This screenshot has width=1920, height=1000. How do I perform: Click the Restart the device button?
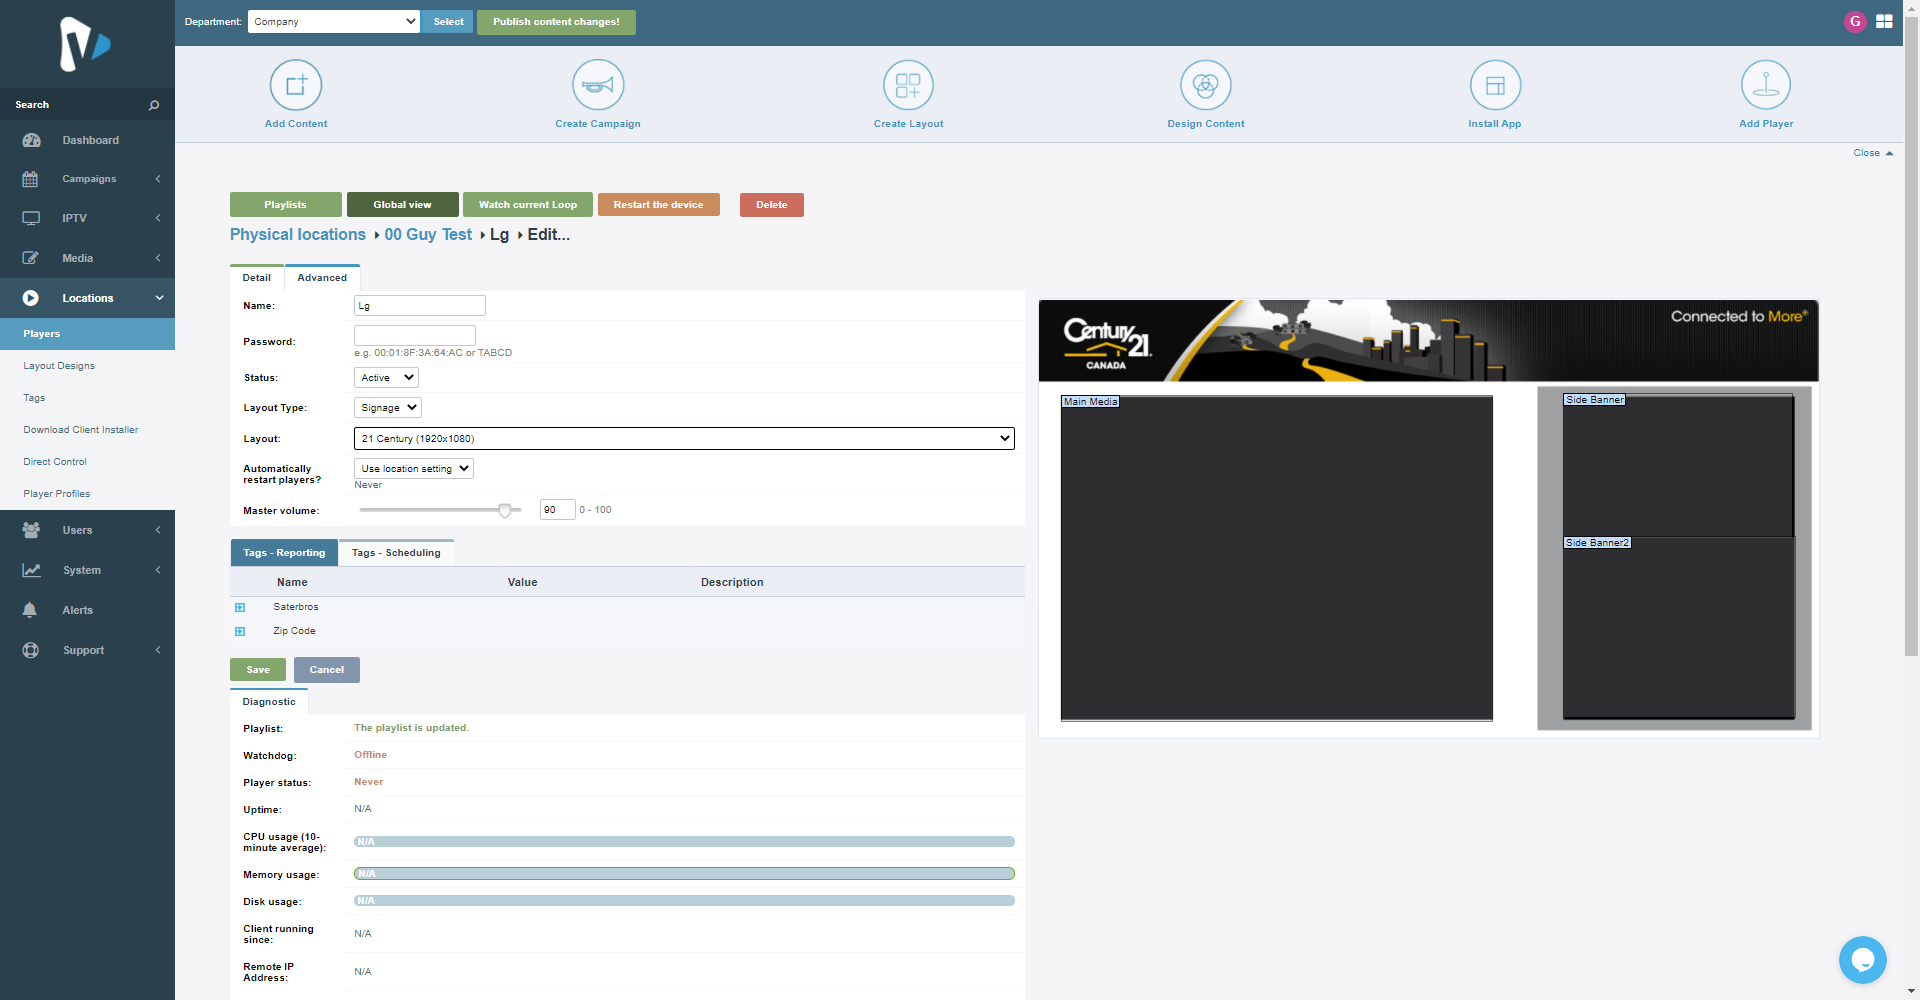(658, 204)
